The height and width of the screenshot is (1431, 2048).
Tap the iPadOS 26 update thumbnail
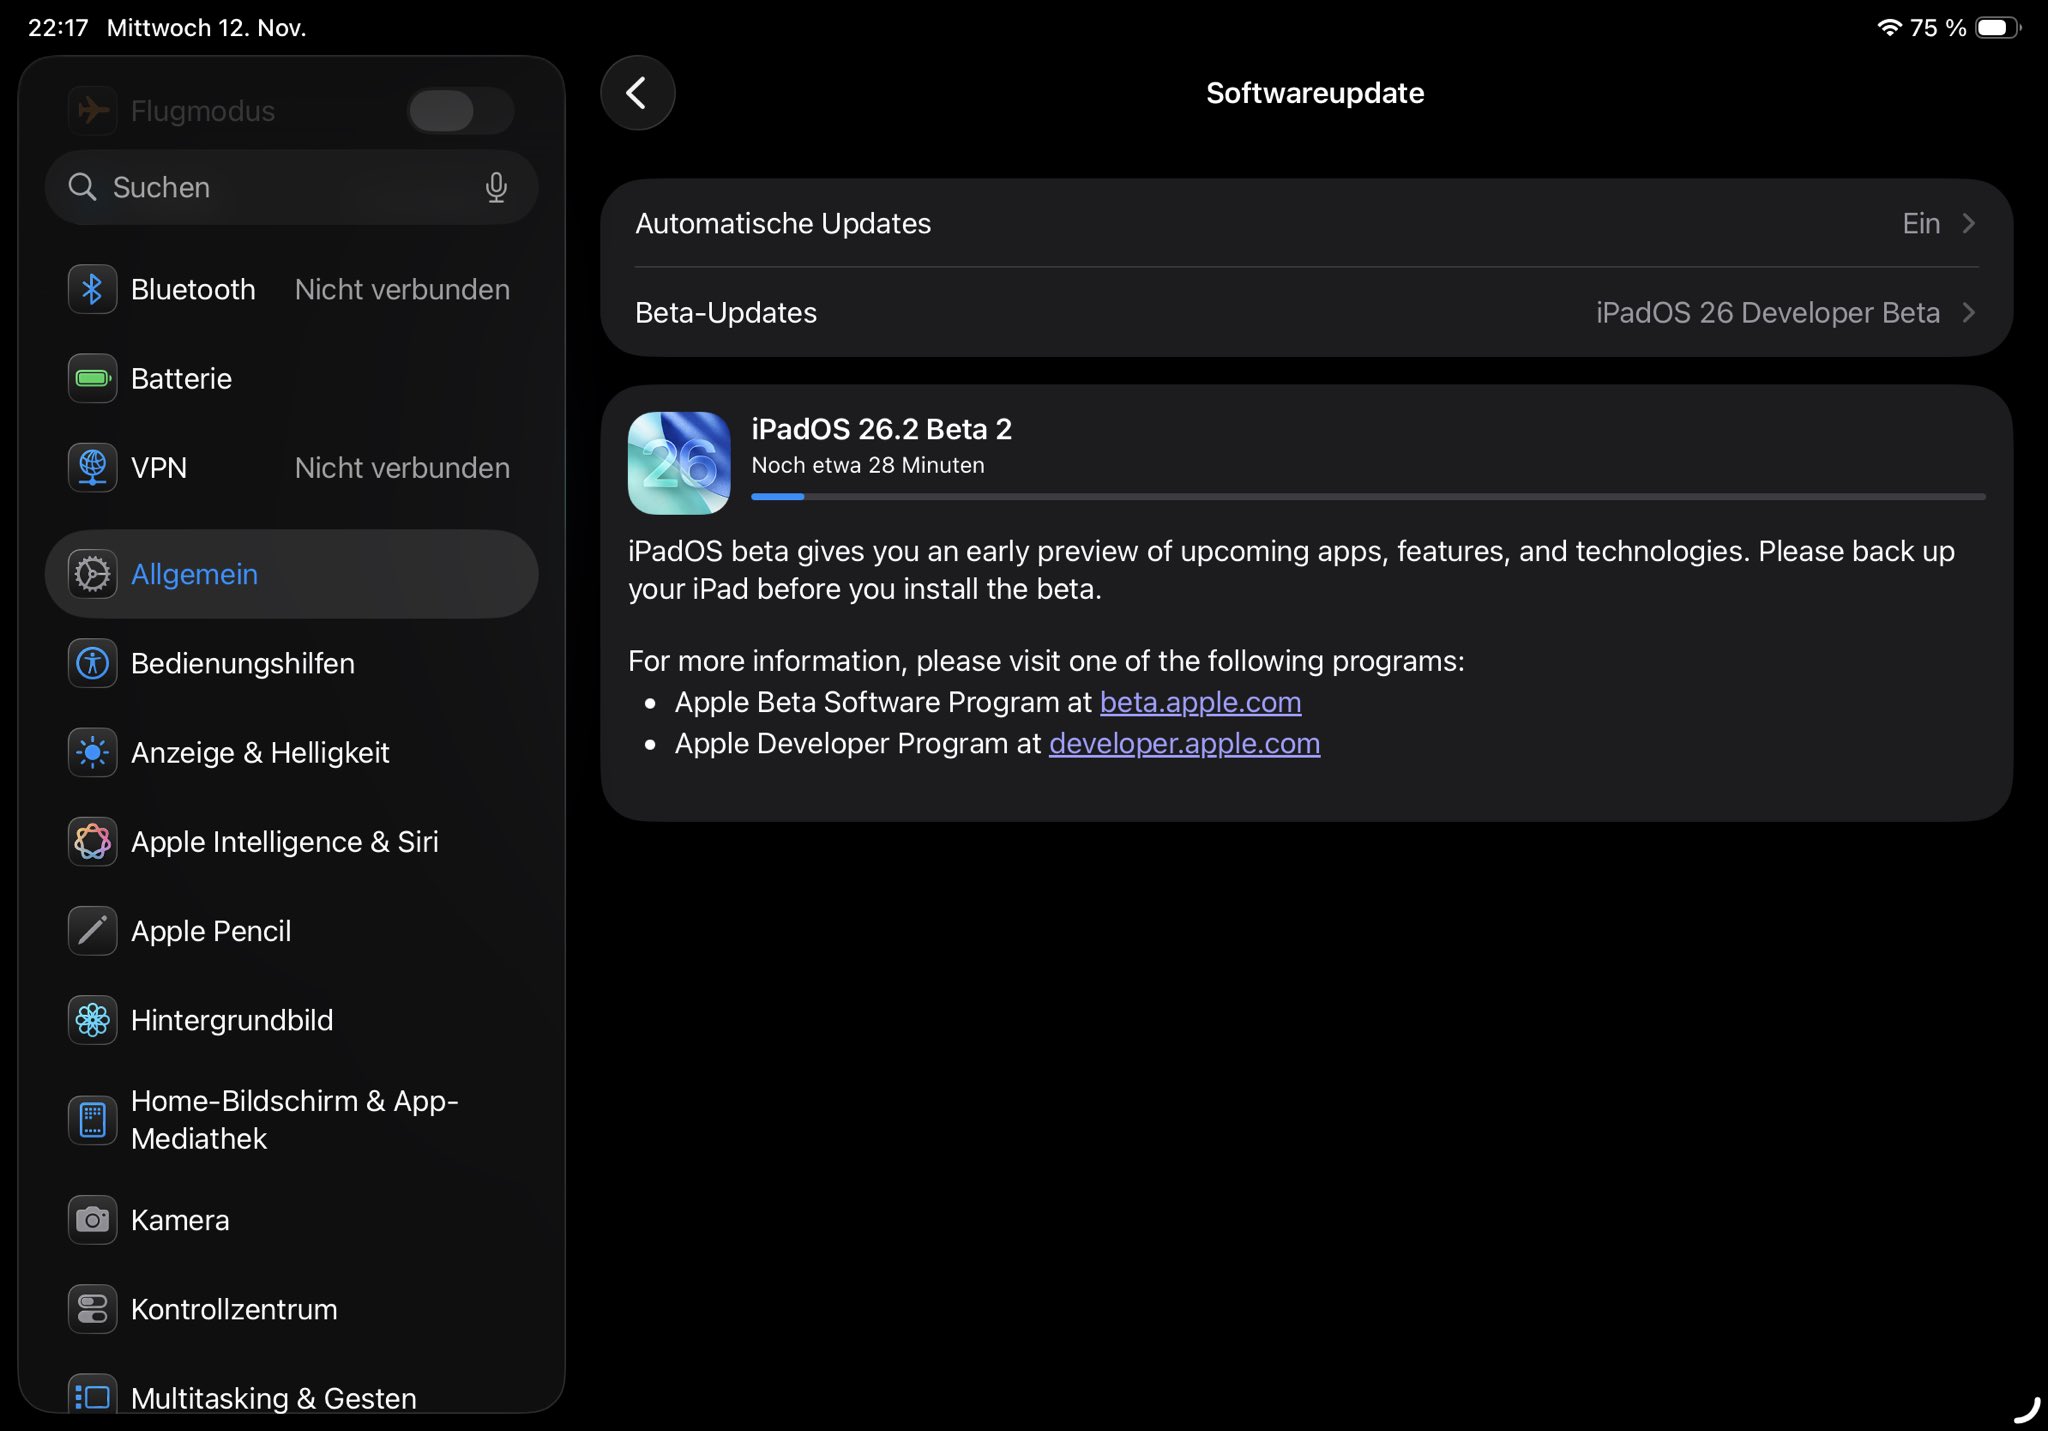click(679, 463)
